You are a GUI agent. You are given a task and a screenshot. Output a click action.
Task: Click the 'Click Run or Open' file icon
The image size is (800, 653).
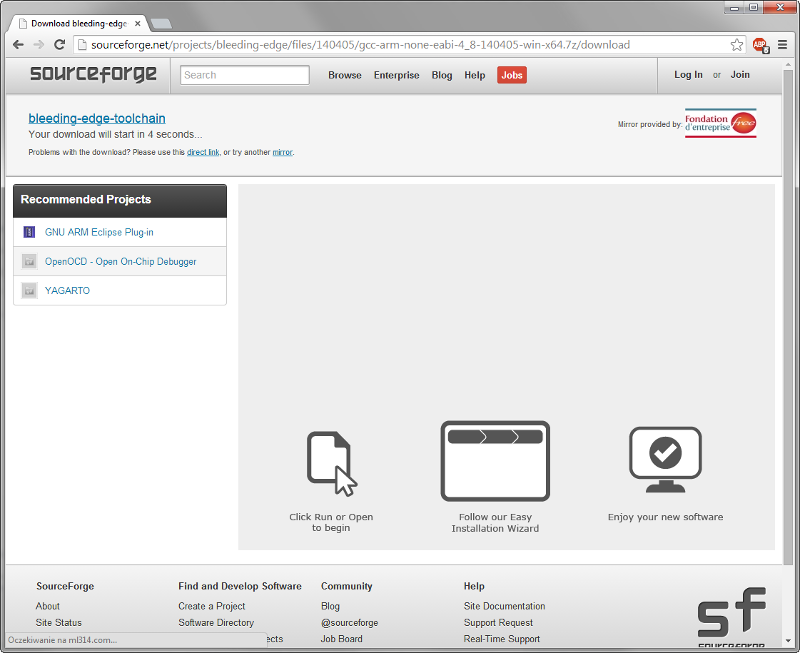332,463
